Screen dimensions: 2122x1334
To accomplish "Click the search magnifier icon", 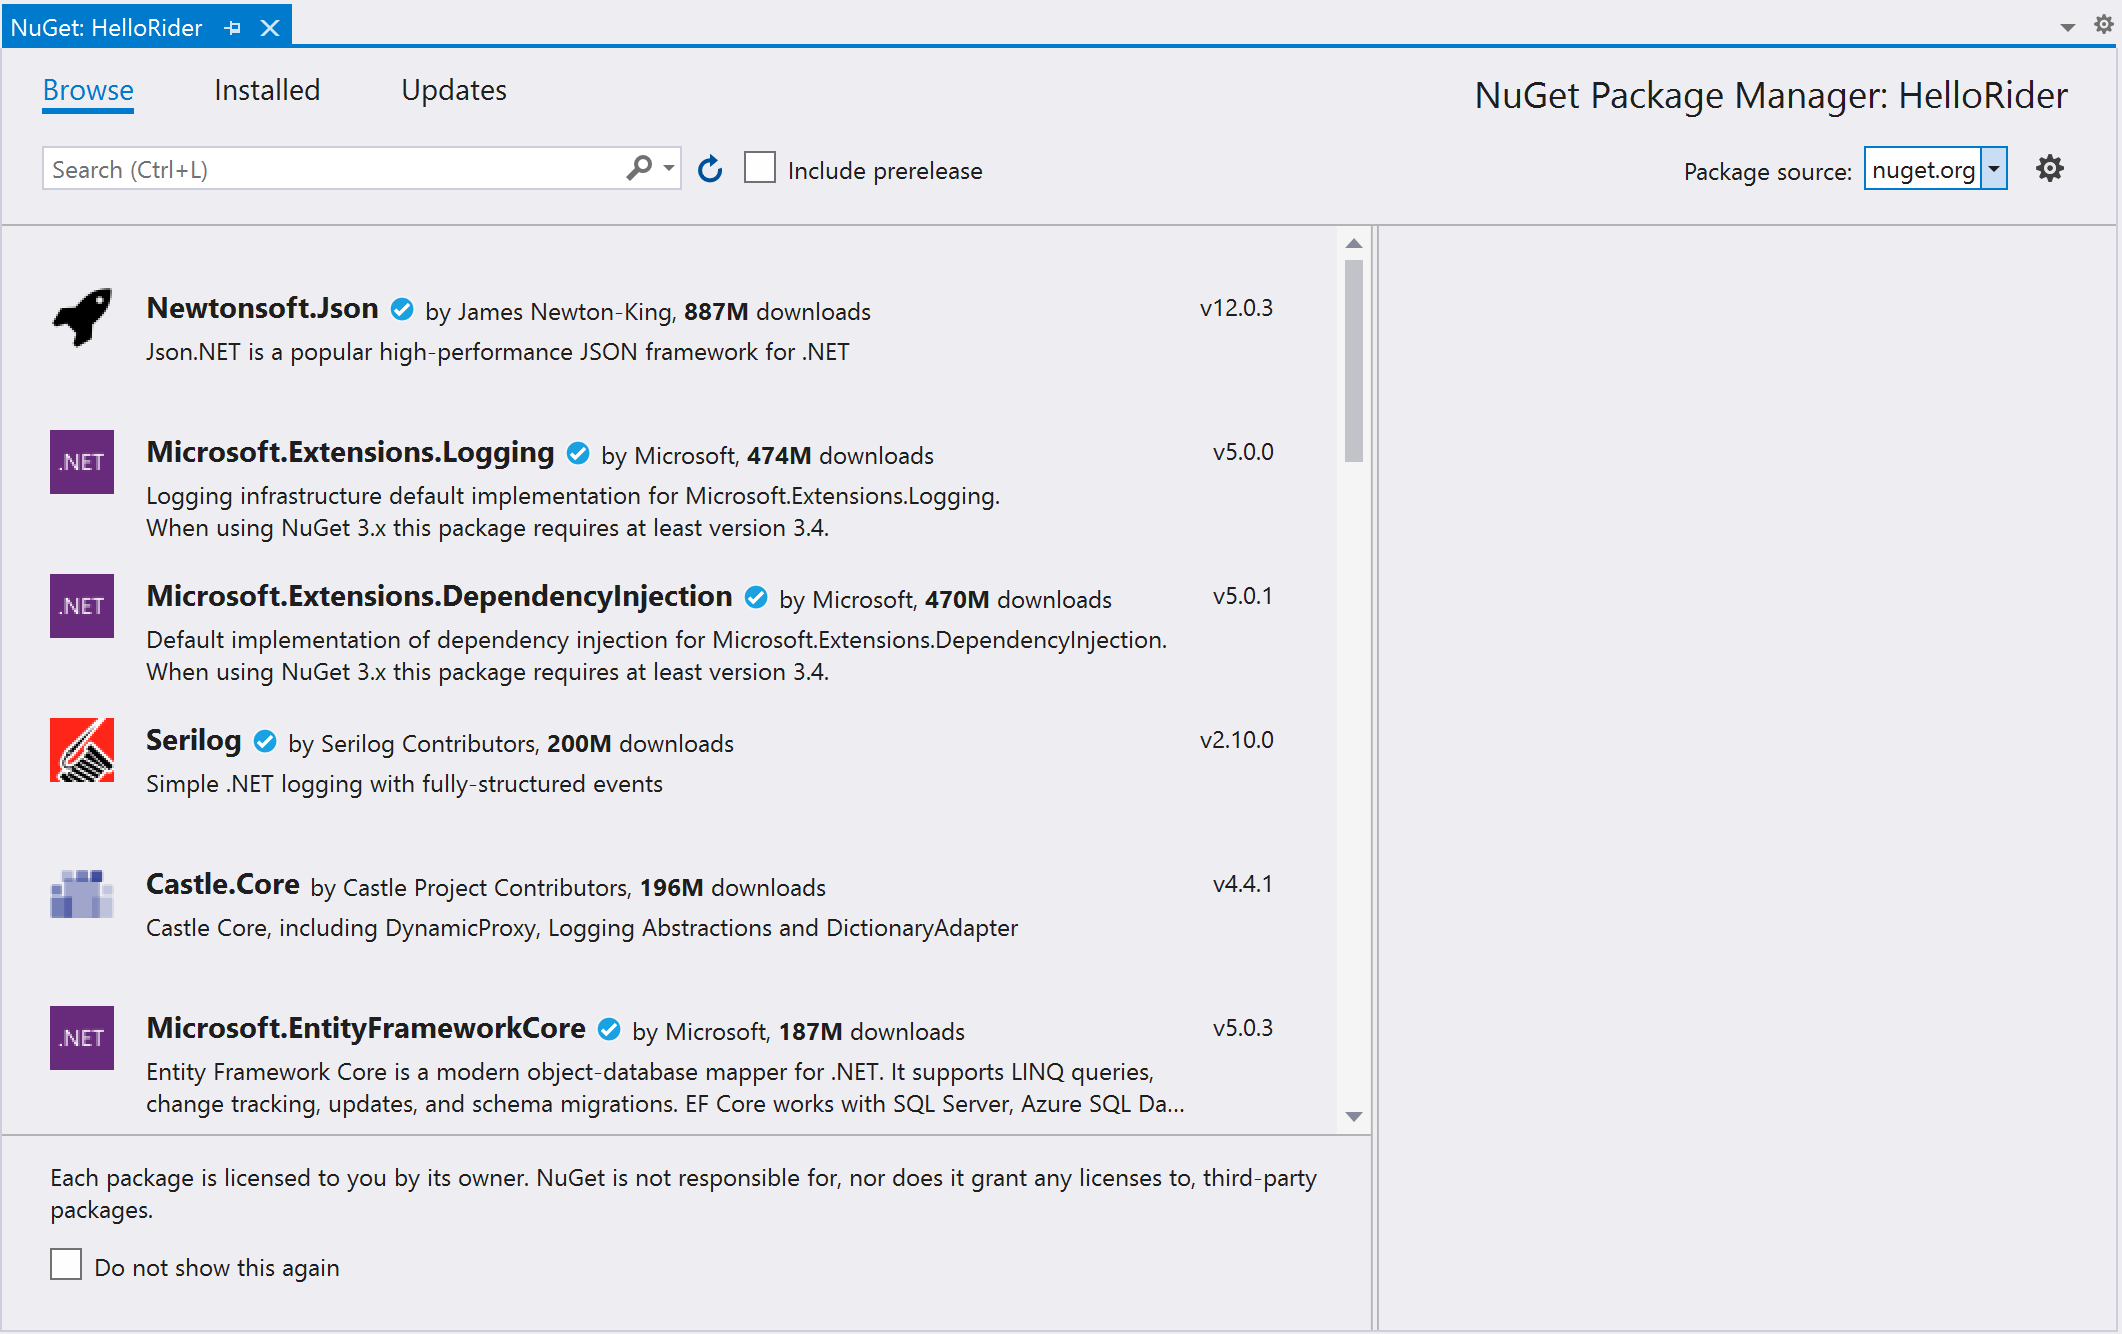I will (639, 168).
